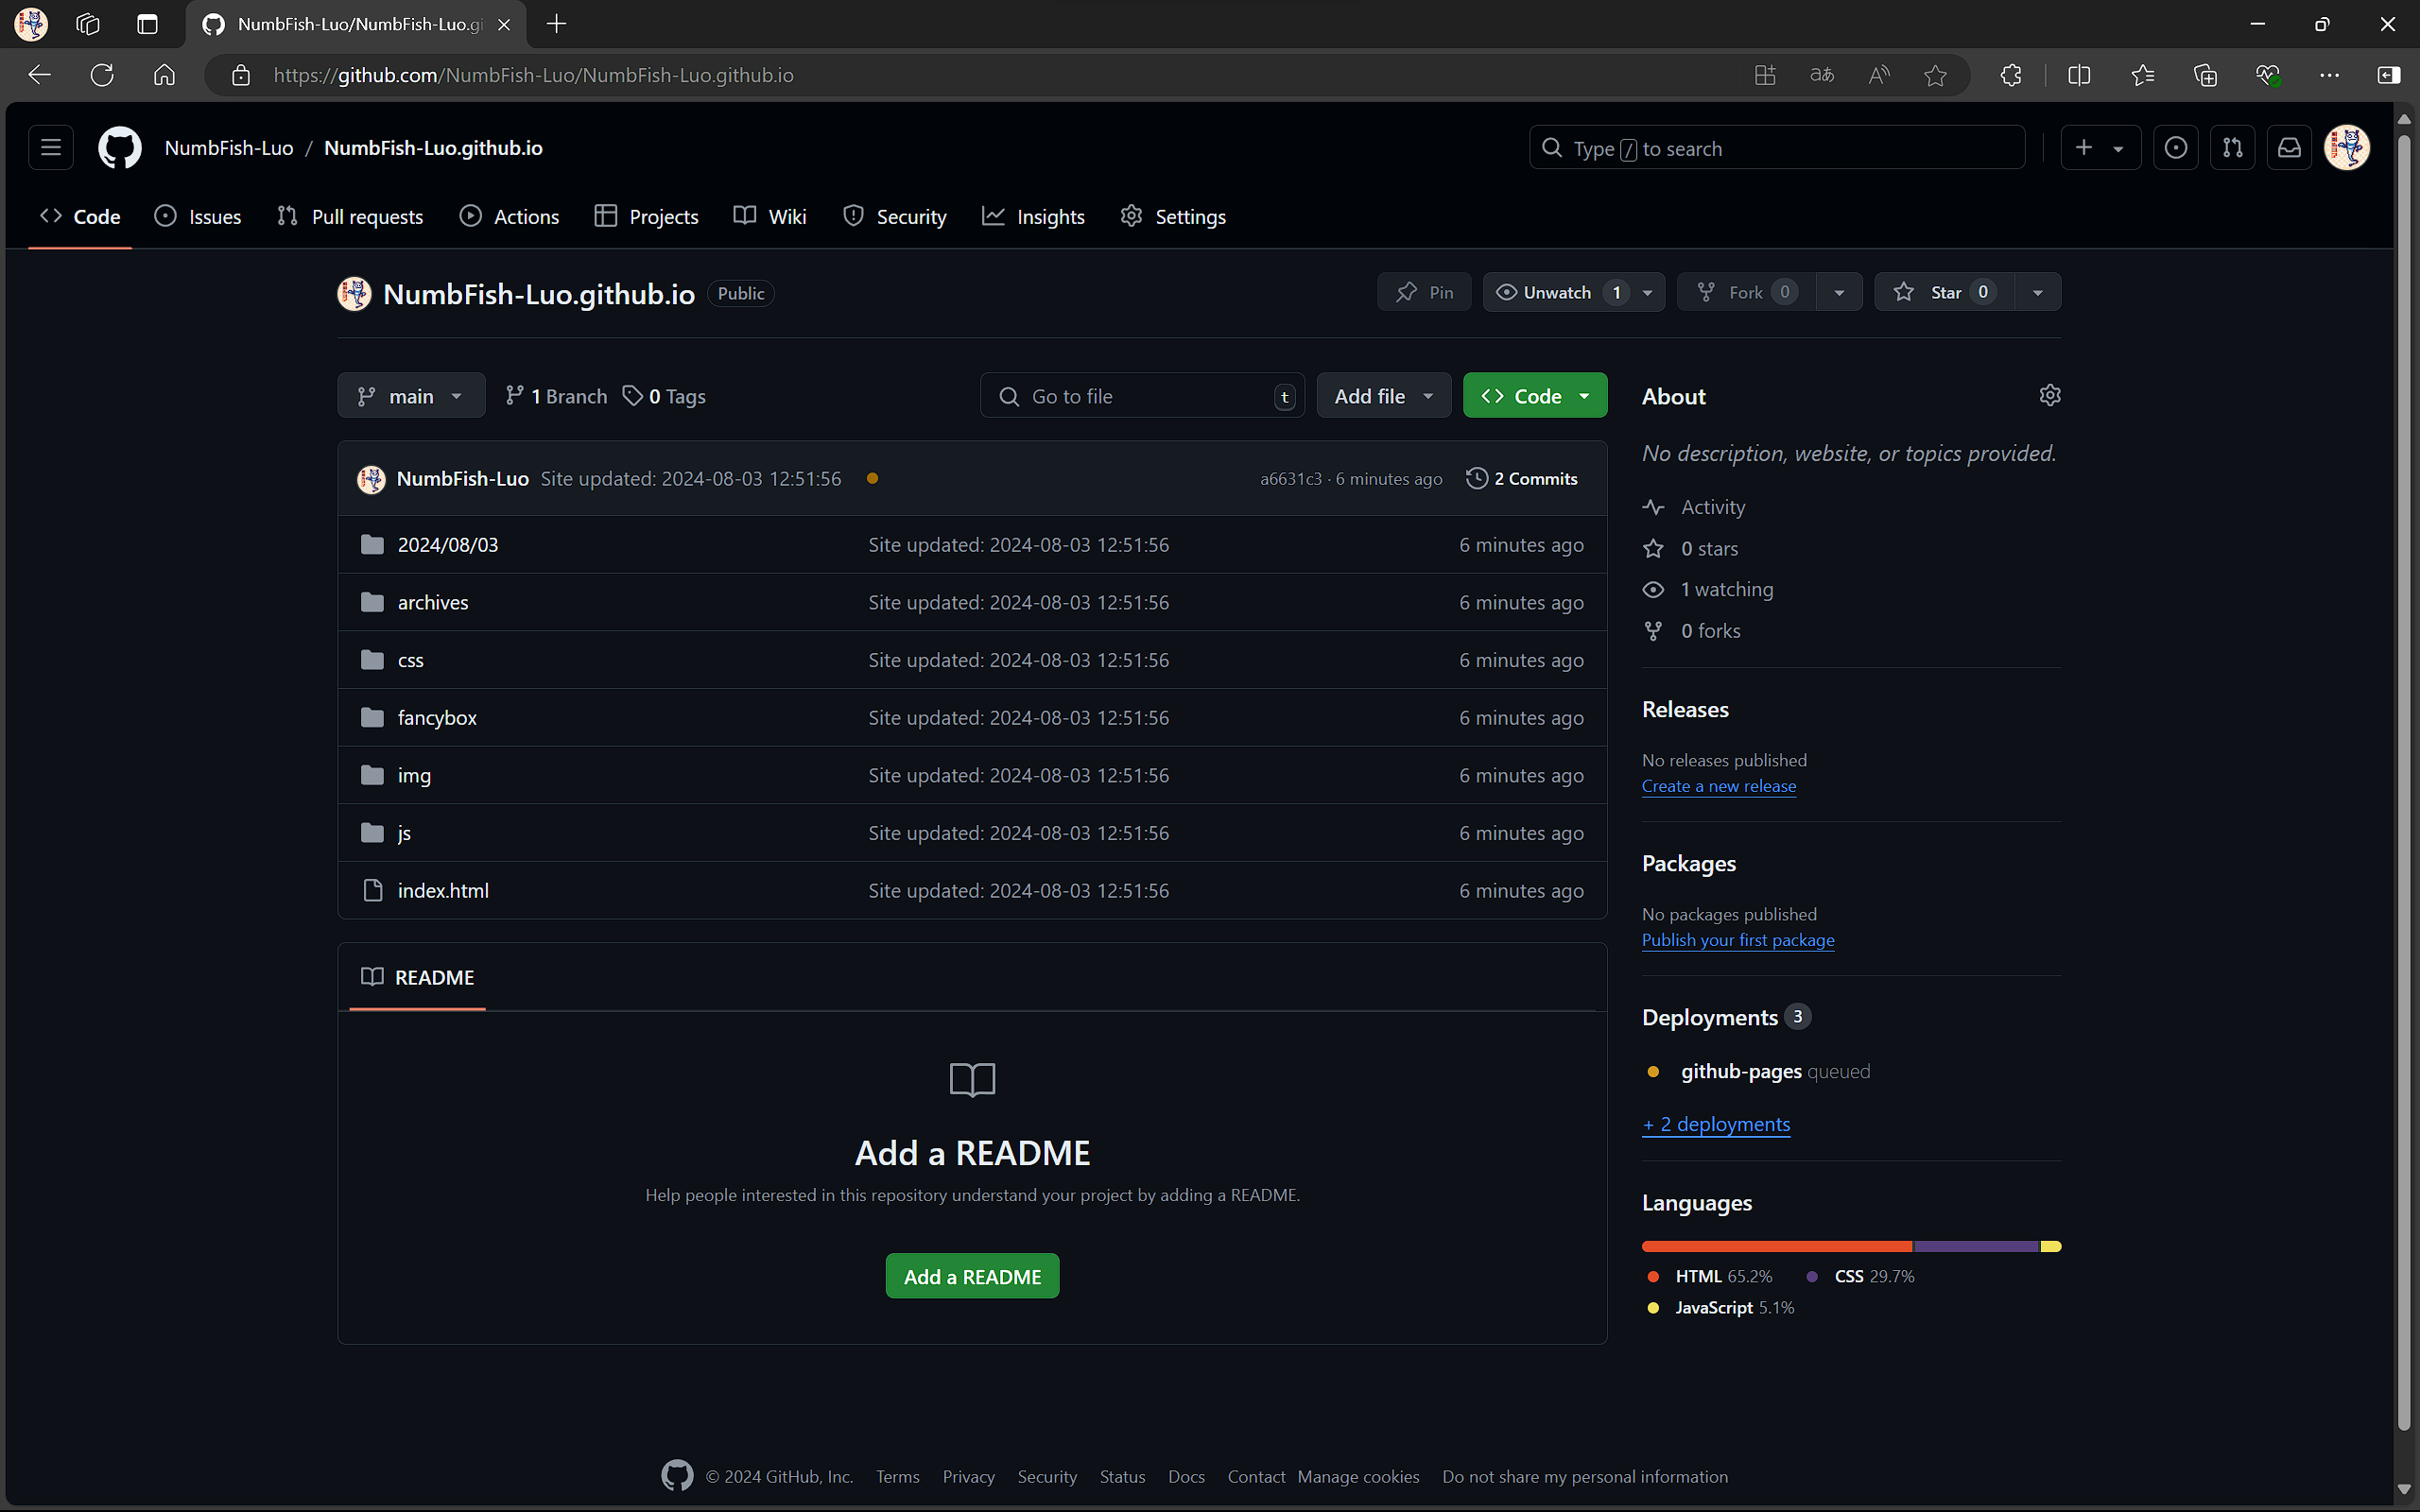Switch to the Issues tab
Viewport: 2420px width, 1512px height.
click(x=198, y=217)
